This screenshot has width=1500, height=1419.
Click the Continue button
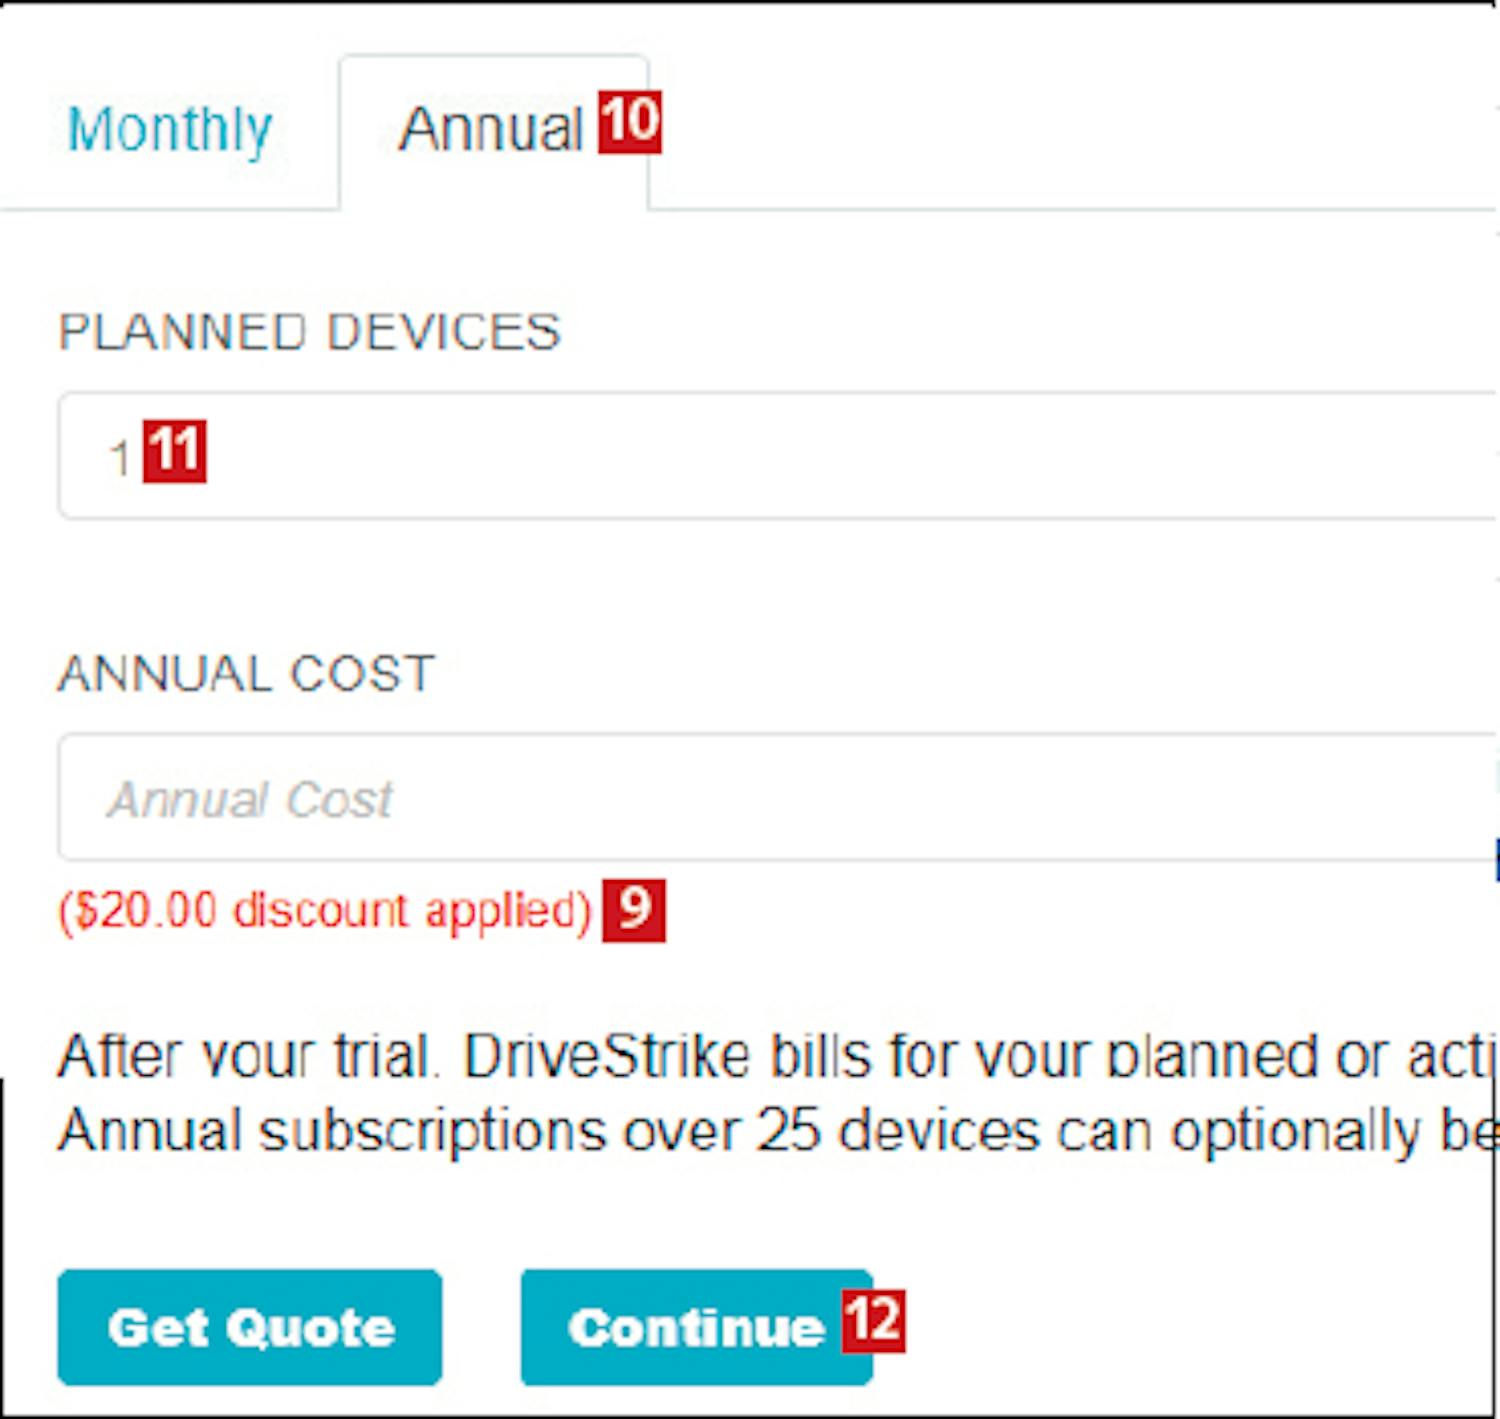[x=696, y=1328]
